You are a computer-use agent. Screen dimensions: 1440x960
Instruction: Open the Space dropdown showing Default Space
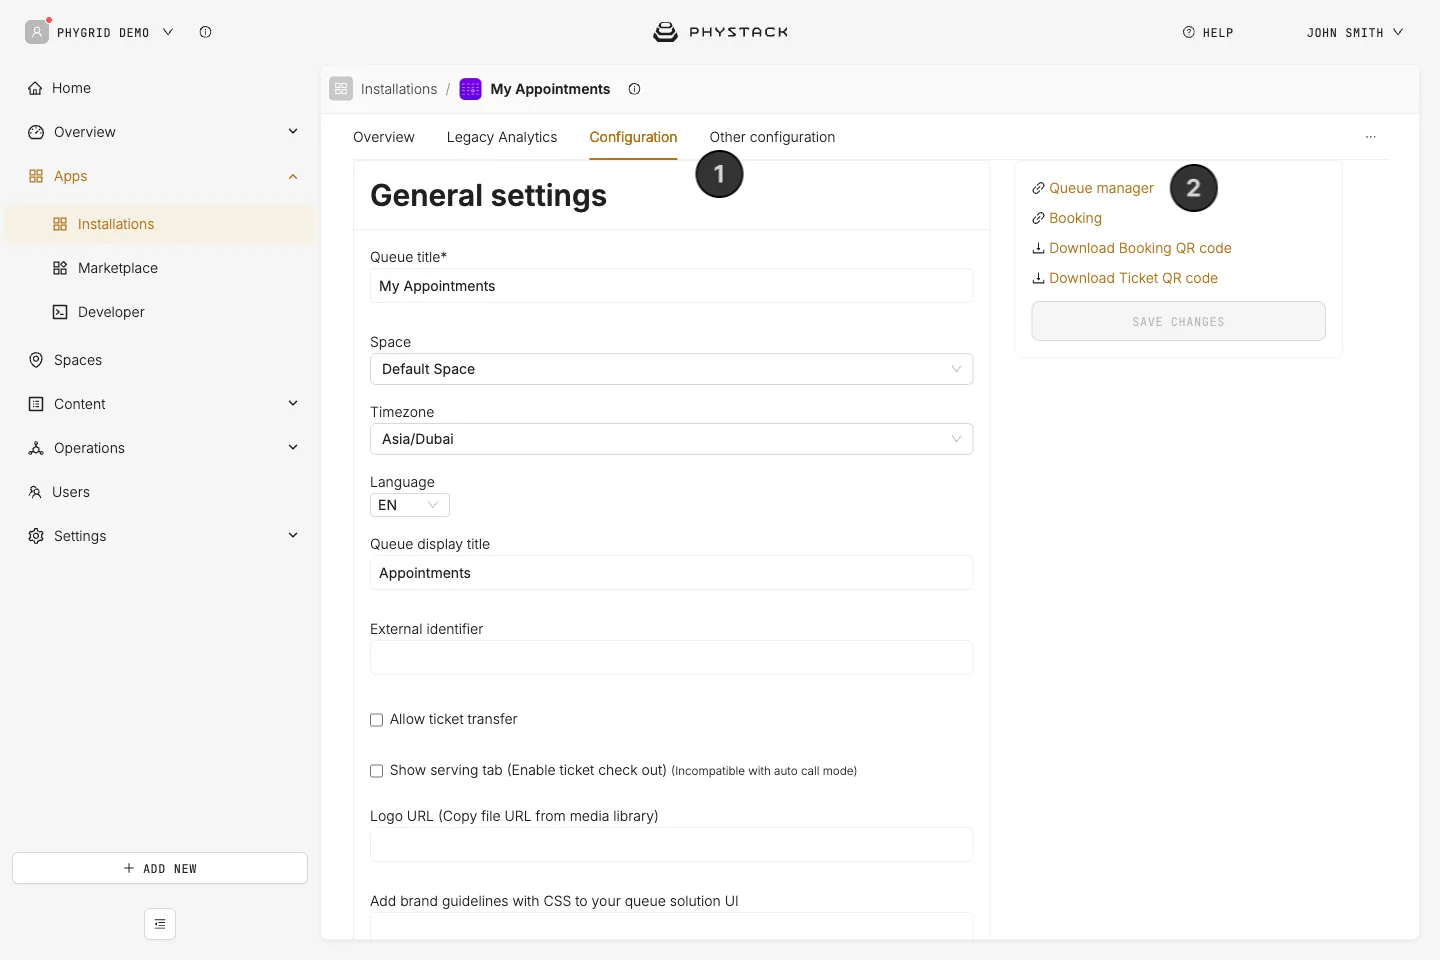671,369
